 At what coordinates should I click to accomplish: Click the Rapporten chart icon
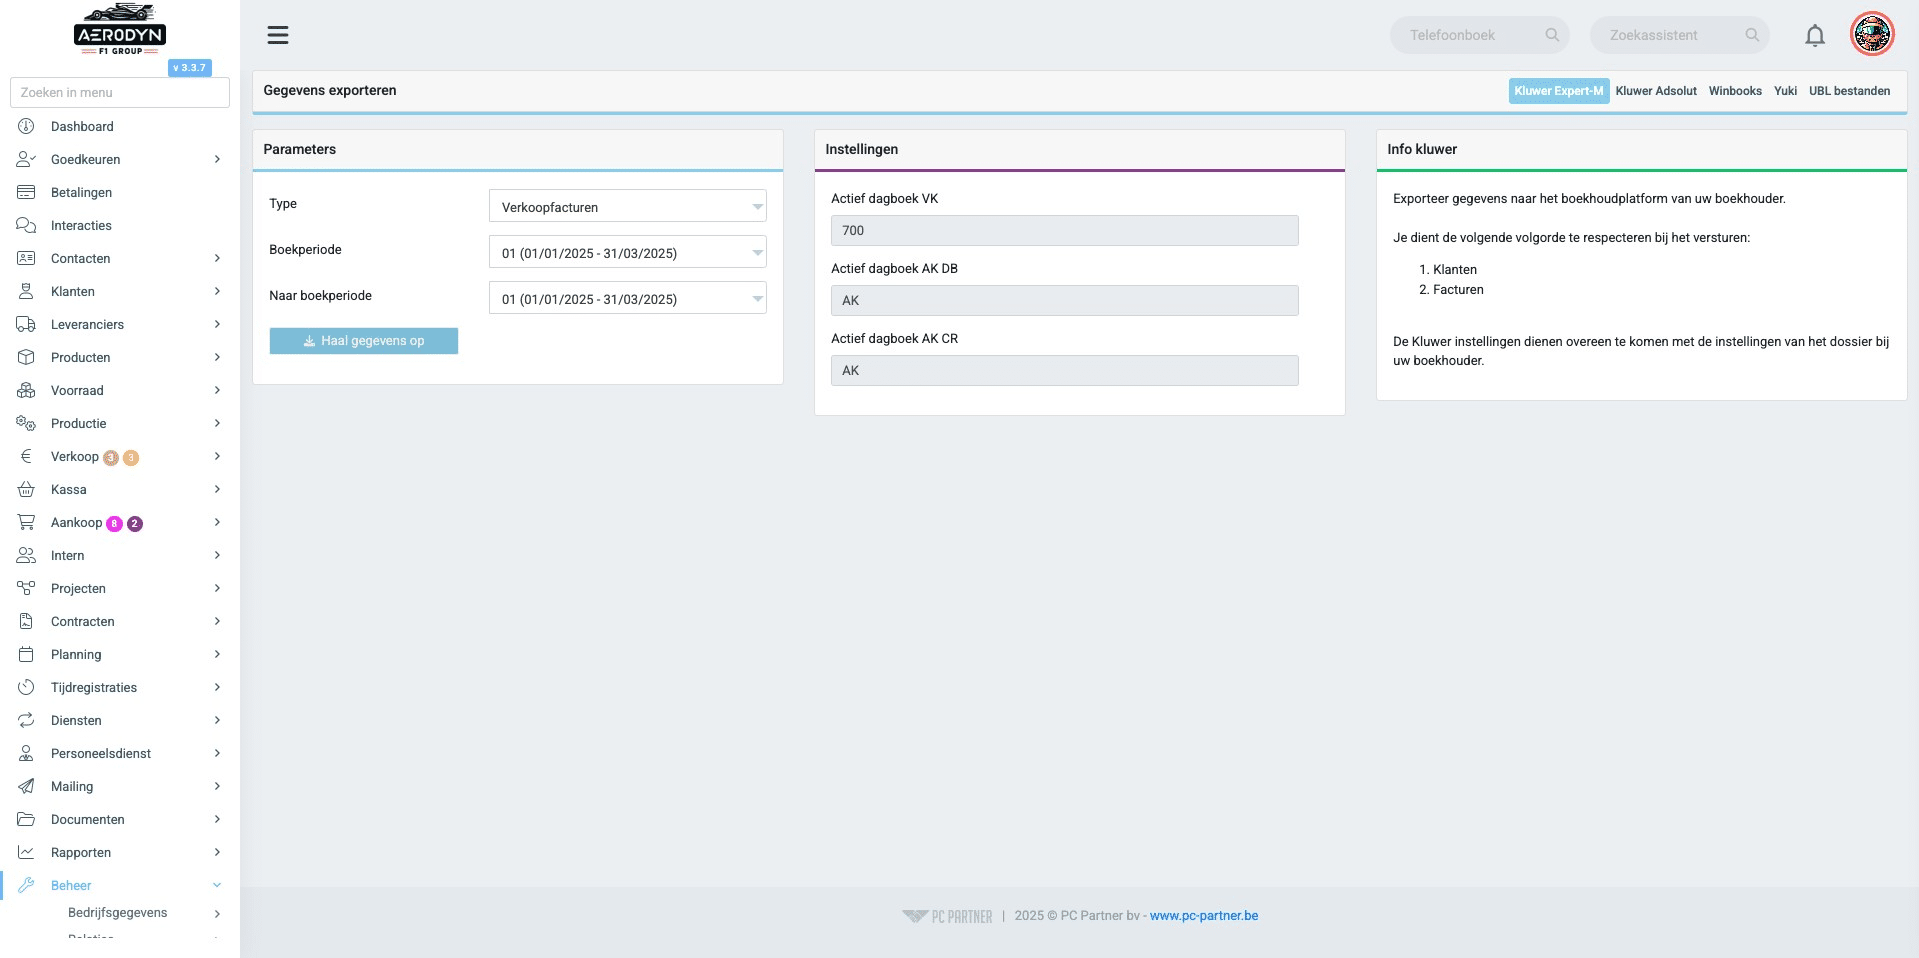(26, 852)
